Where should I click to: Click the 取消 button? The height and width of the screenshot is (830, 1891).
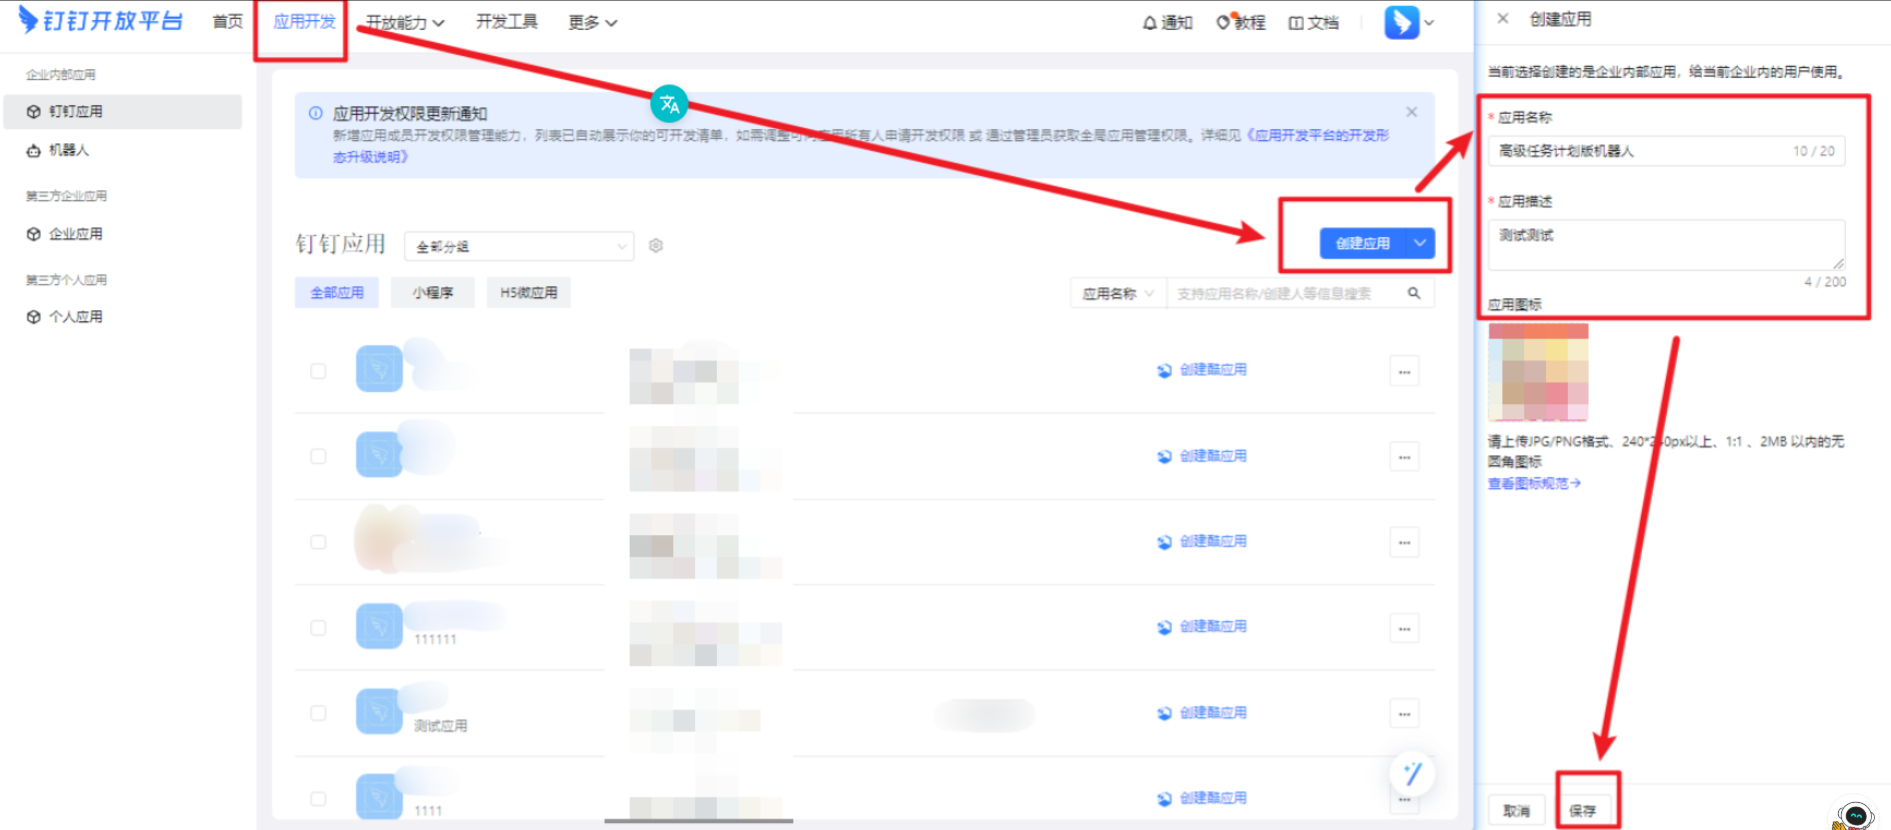[1516, 811]
